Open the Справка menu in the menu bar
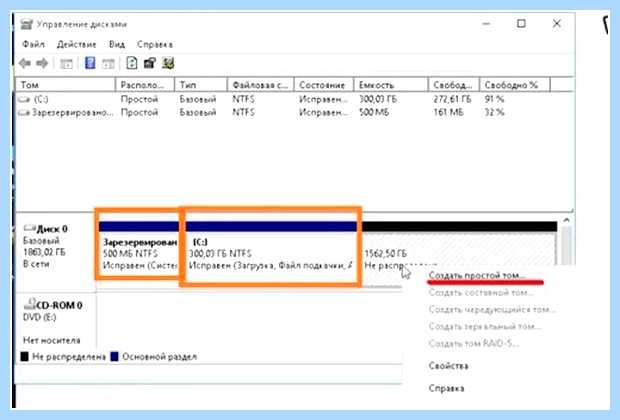This screenshot has height=420, width=620. click(x=155, y=44)
